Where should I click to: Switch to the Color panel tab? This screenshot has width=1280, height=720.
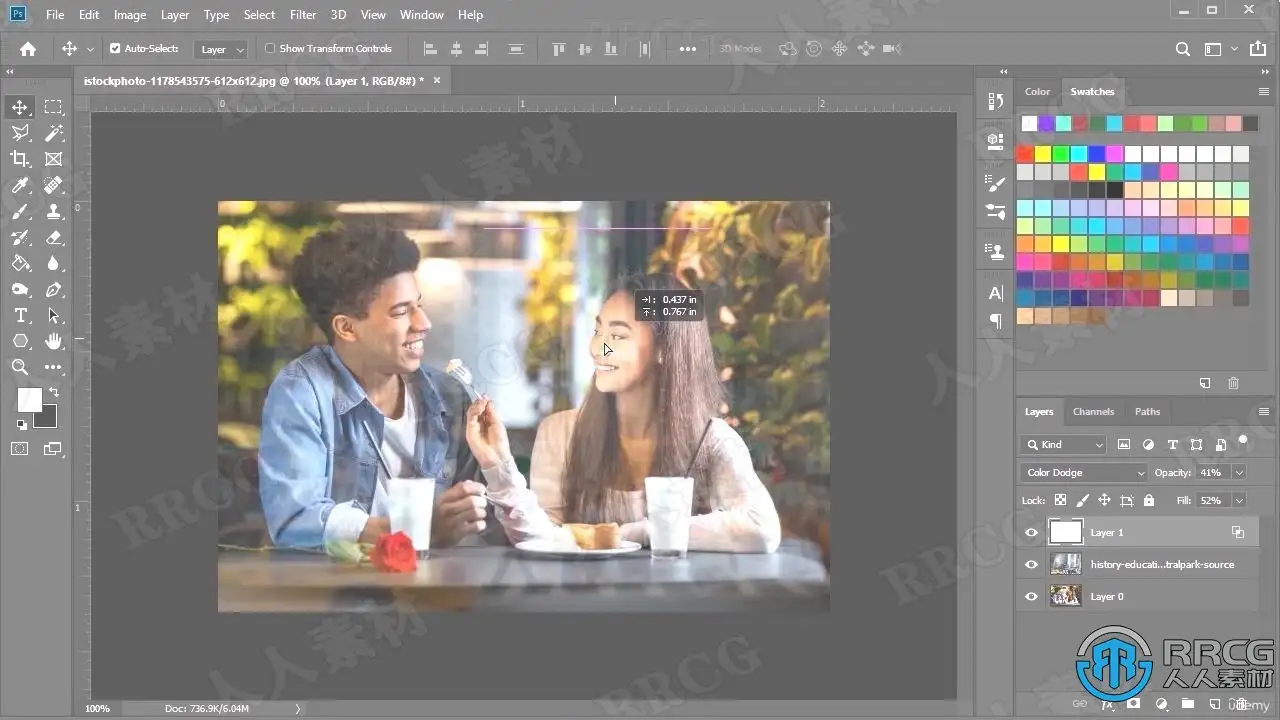click(x=1037, y=91)
